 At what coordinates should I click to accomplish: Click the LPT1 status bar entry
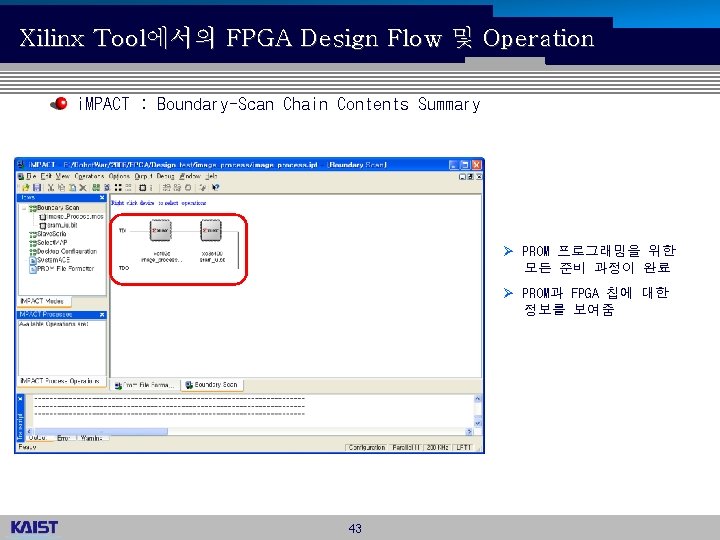pos(463,447)
